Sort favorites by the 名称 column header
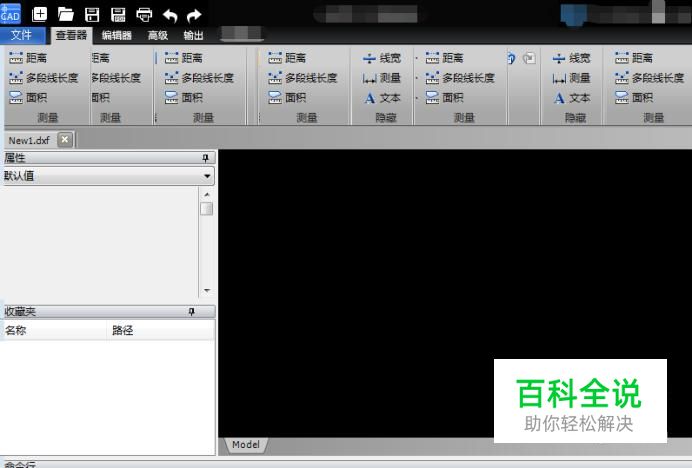This screenshot has height=468, width=692. point(54,330)
